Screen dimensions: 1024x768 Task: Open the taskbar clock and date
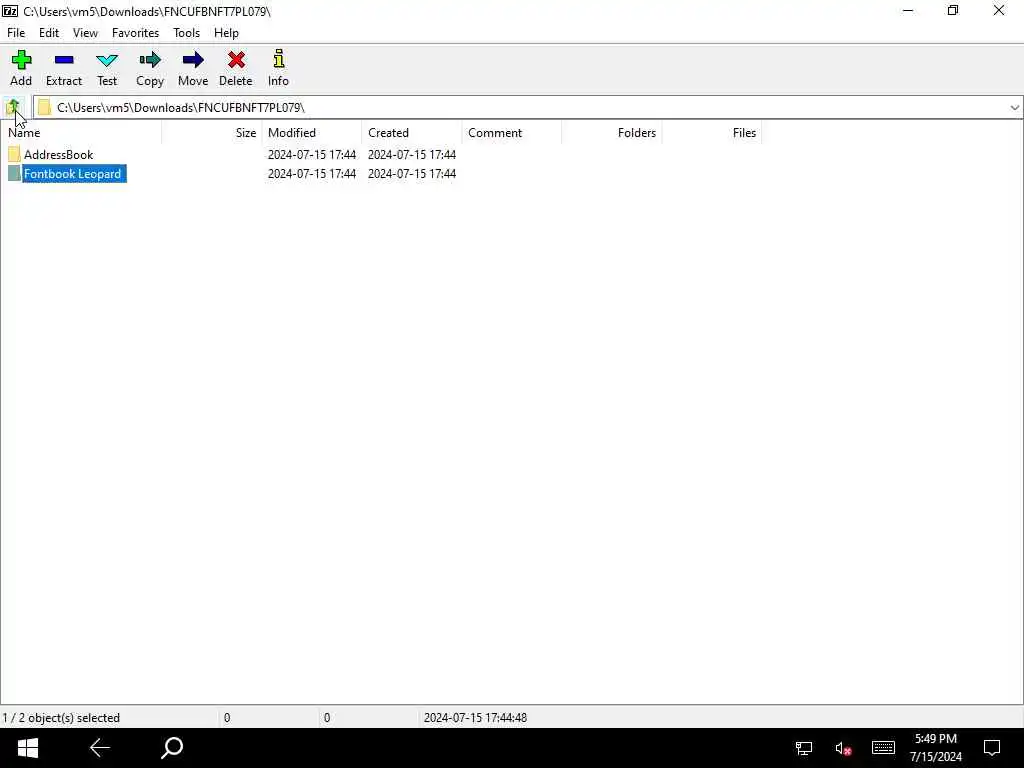(935, 748)
